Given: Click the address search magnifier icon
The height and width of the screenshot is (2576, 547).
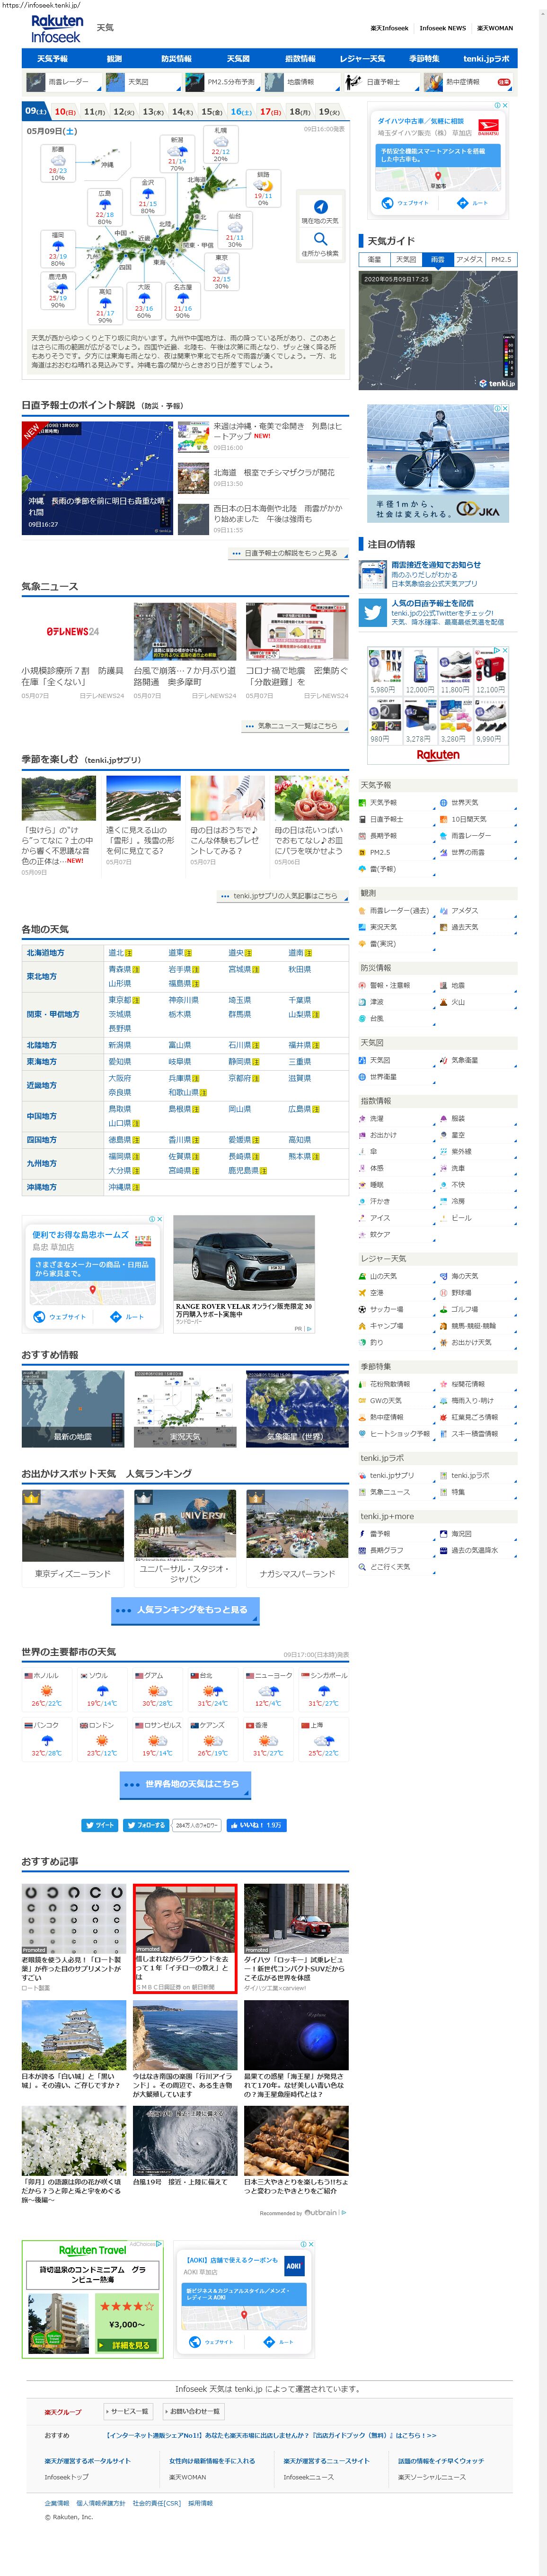Looking at the screenshot, I should pos(320,239).
